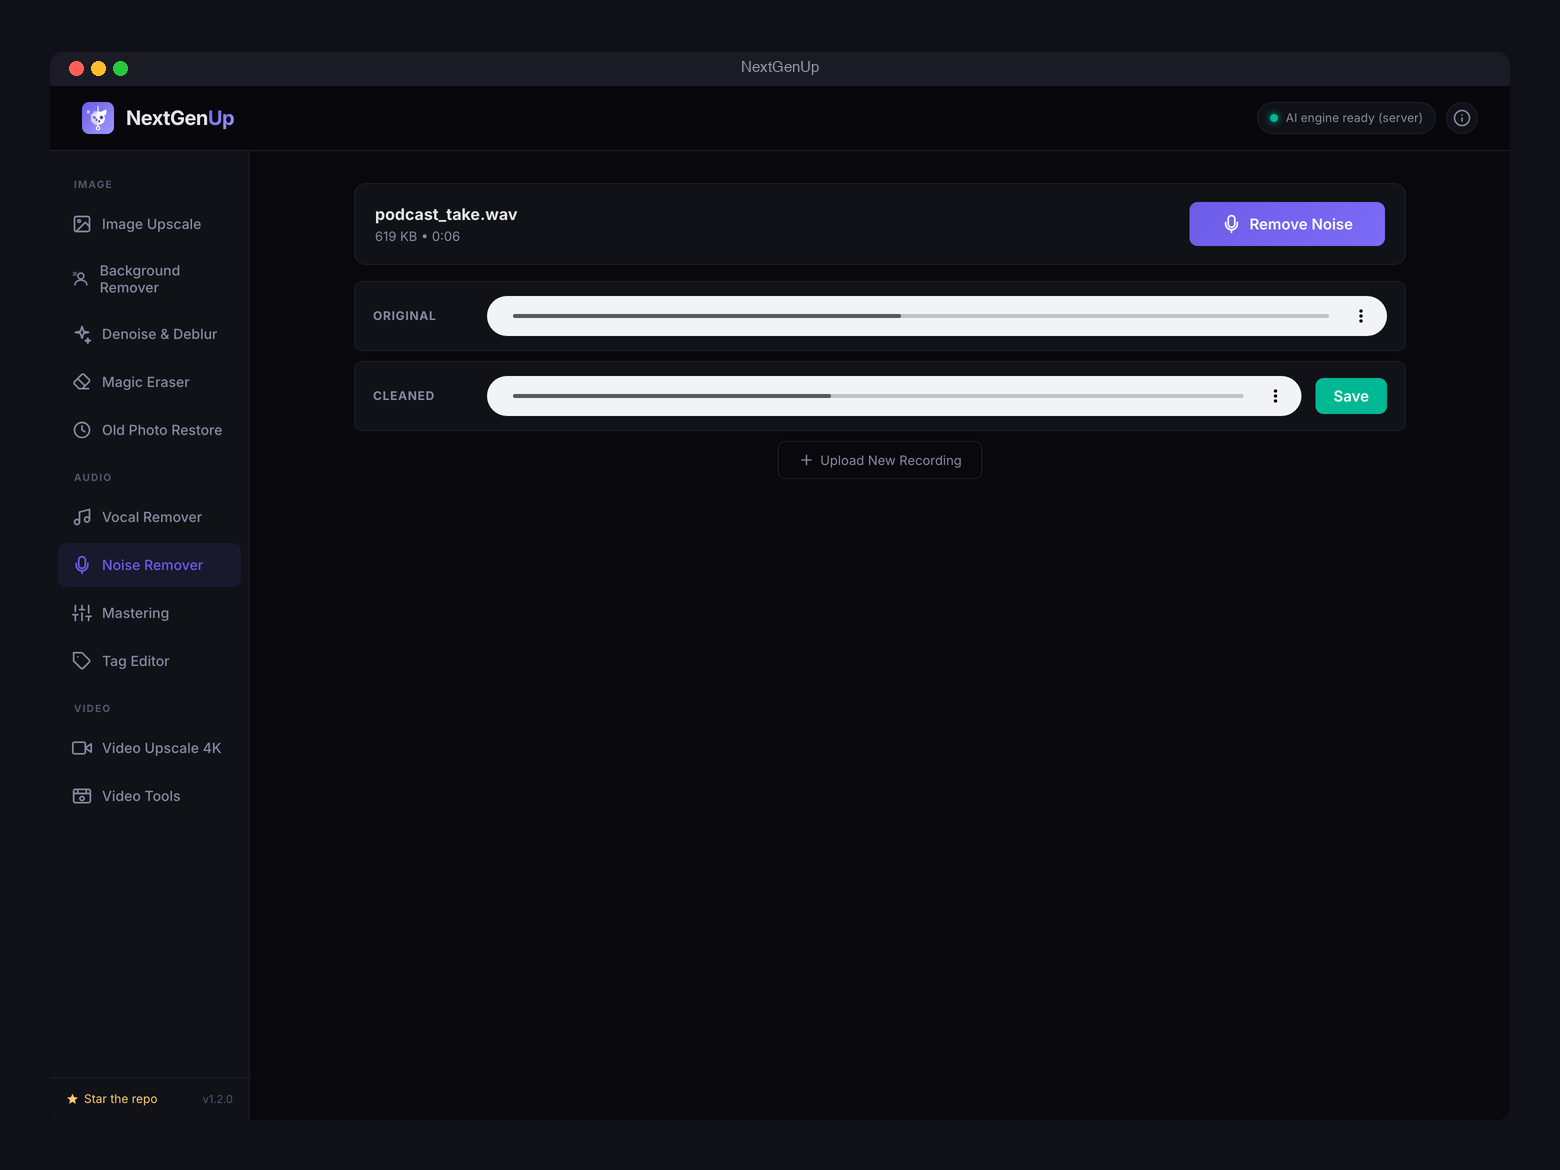Screen dimensions: 1560x1170
Task: Open the Original player three-dot menu
Action: (x=1361, y=316)
